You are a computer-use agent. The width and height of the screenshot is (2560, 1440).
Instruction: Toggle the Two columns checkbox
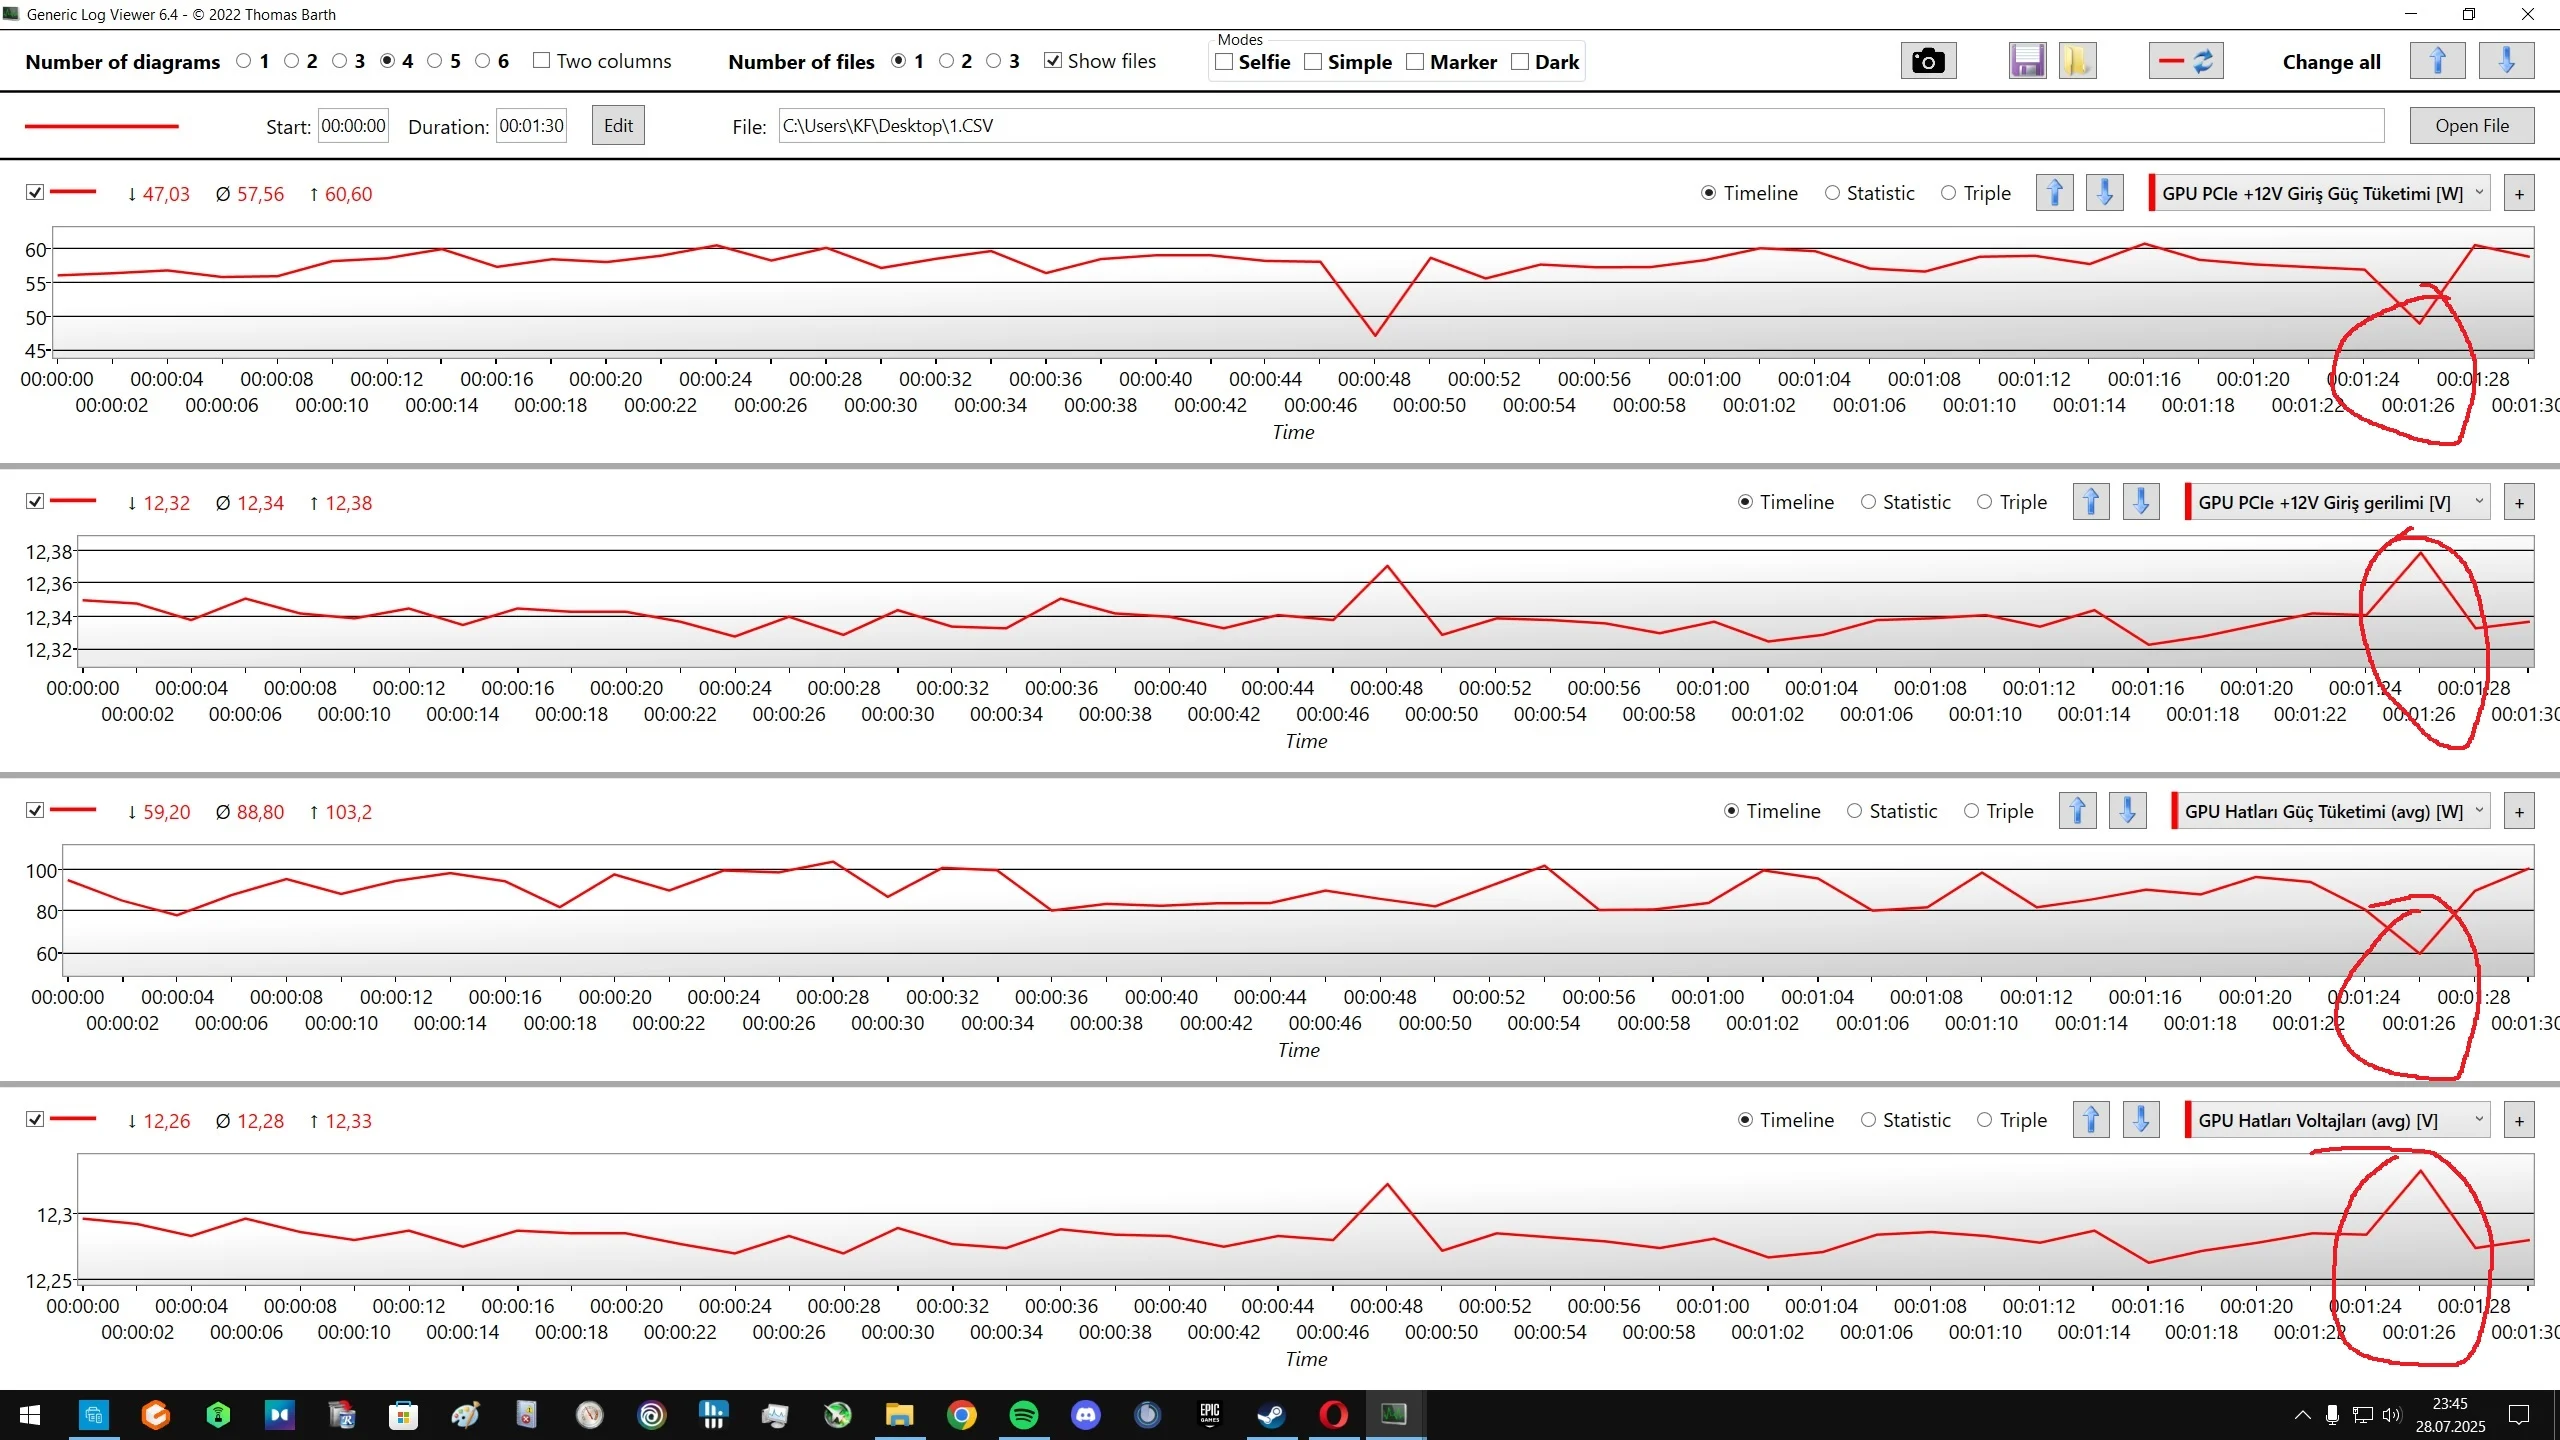(541, 61)
